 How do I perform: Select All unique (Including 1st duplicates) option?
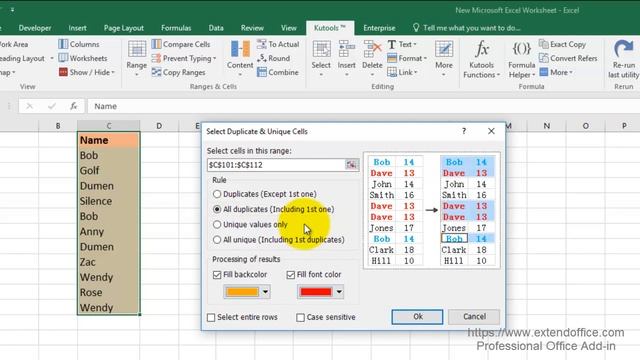(x=279, y=240)
